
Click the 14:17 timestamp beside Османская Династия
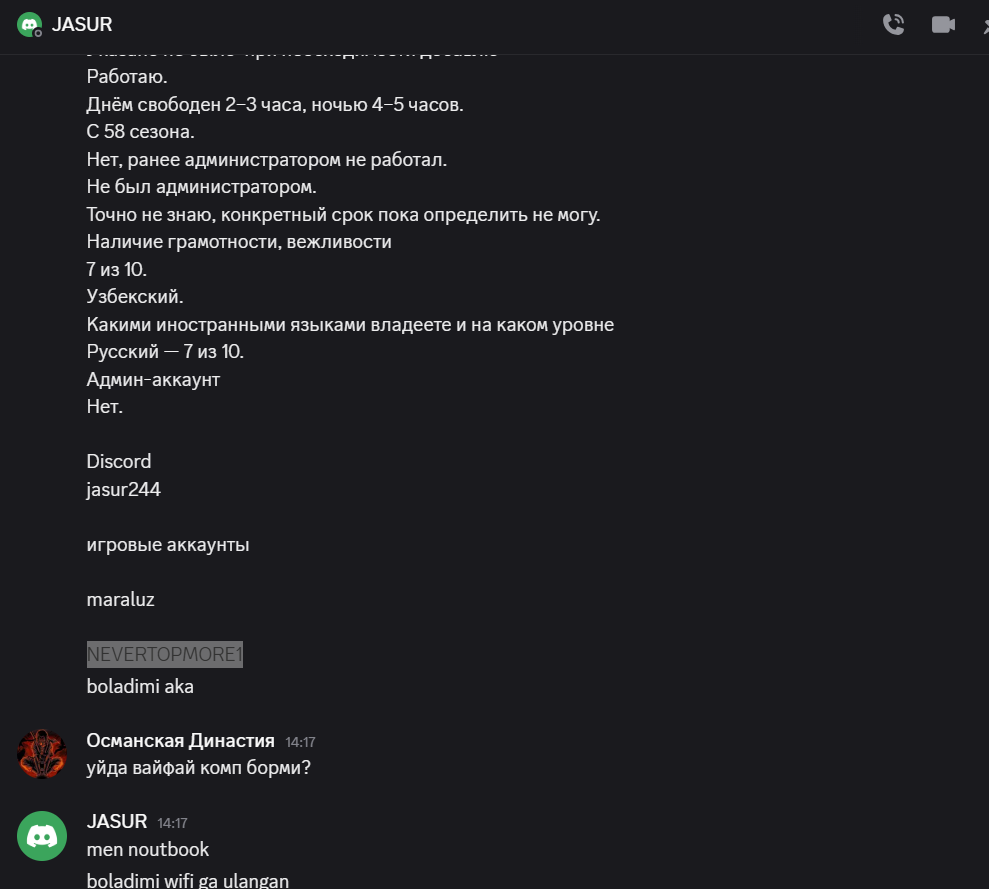click(x=300, y=742)
